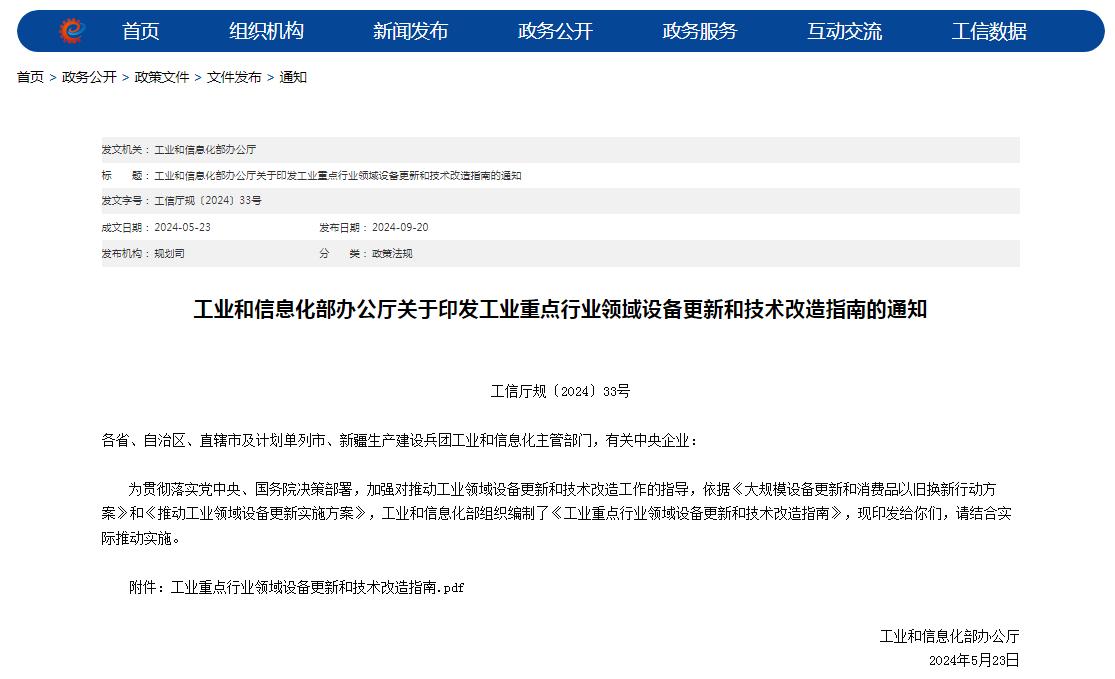Click the 发文机关 value 工业和信息化部办公厅
Viewport: 1115px width, 679px height.
[206, 149]
